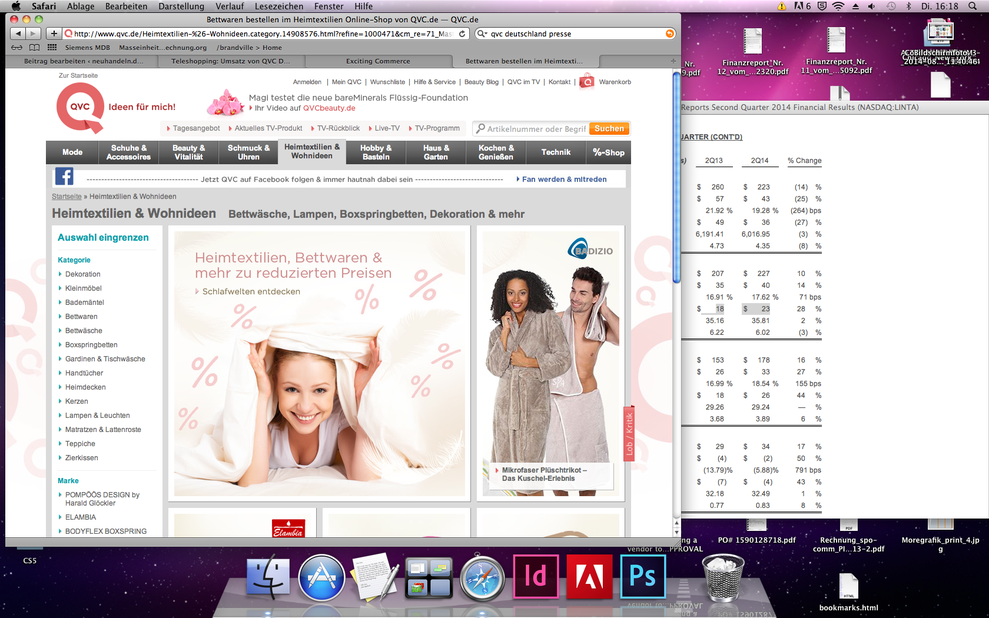This screenshot has width=989, height=618.
Task: Focus the Artikelnummer oder Begriff search field
Action: (x=531, y=129)
